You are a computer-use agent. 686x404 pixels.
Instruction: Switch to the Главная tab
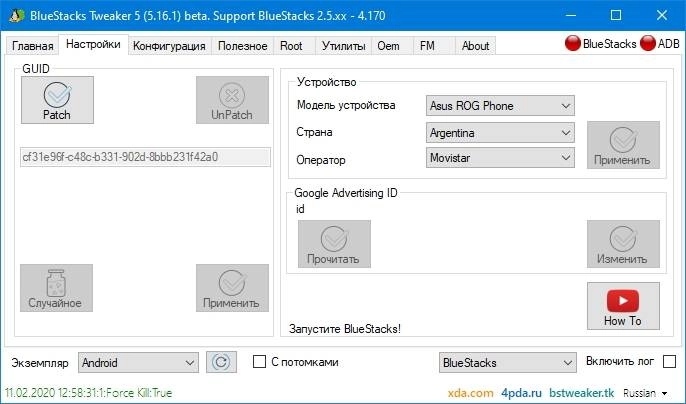point(32,46)
